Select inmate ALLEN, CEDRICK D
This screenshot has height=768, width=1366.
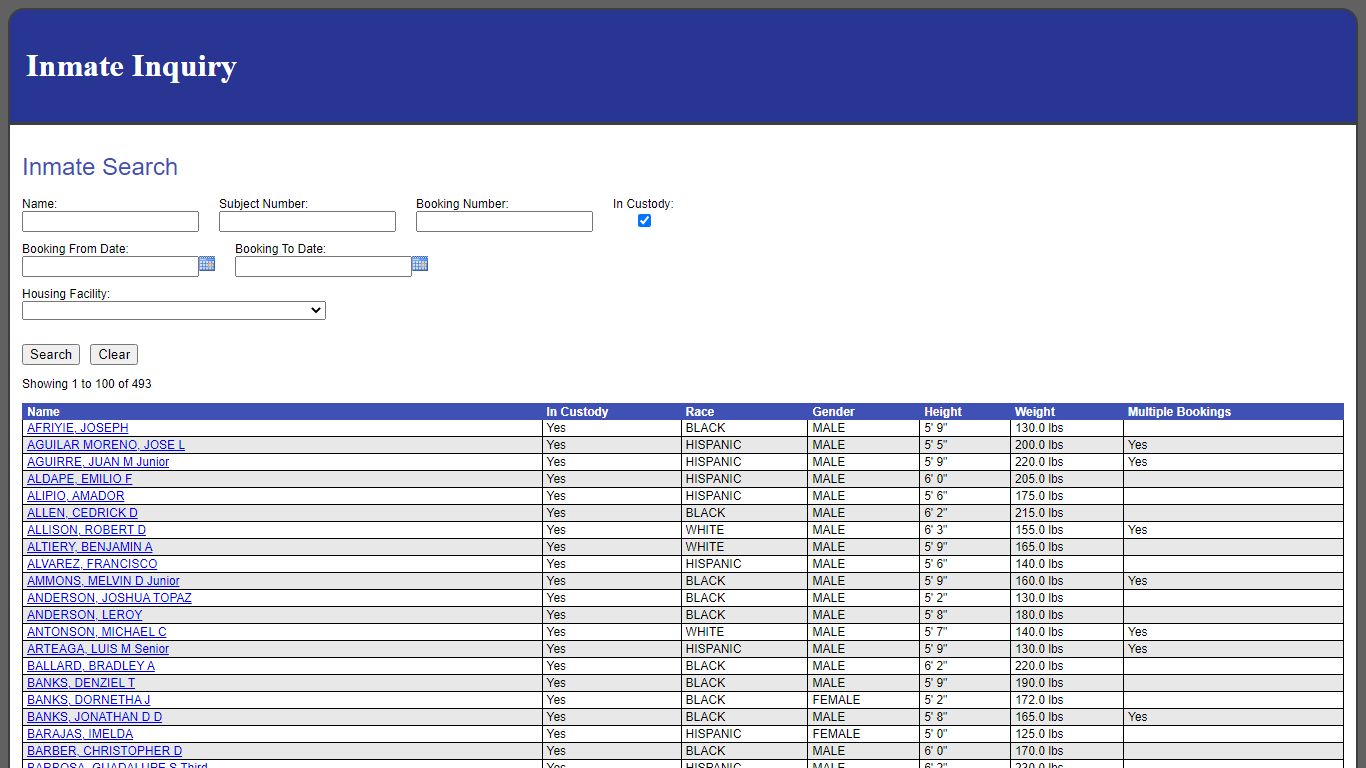[81, 512]
